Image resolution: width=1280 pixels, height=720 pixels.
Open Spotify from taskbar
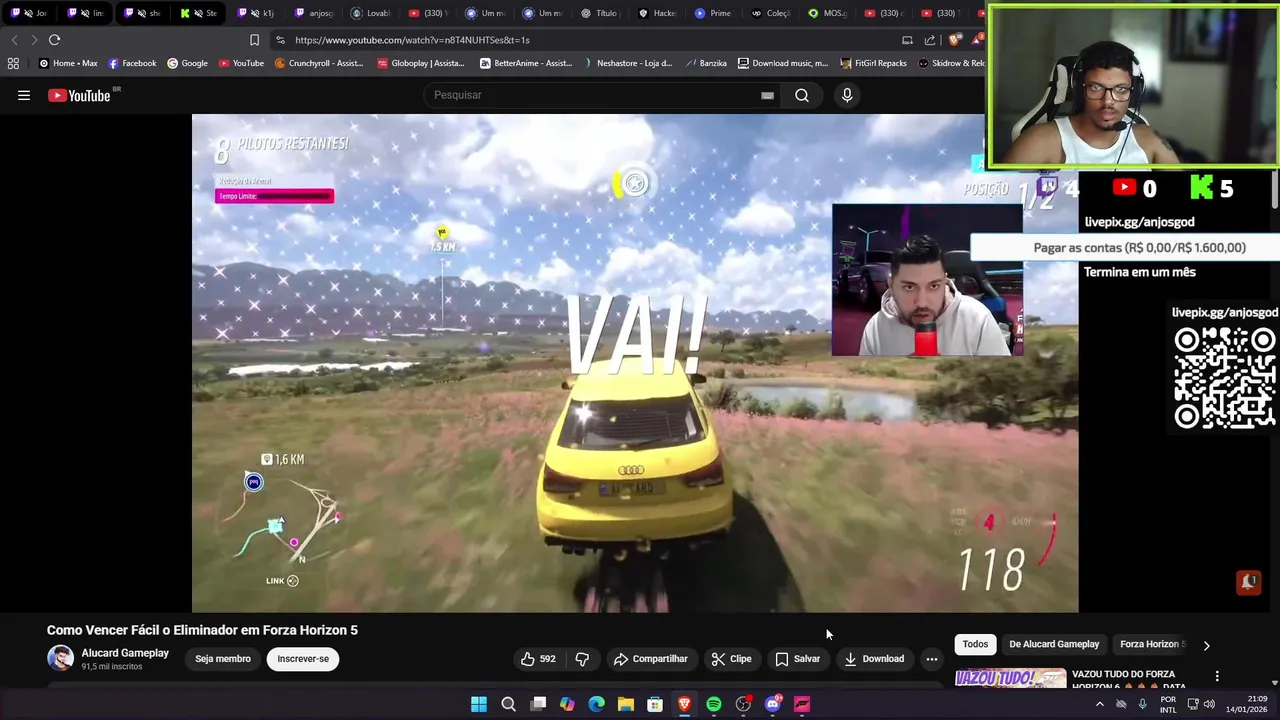tap(714, 704)
